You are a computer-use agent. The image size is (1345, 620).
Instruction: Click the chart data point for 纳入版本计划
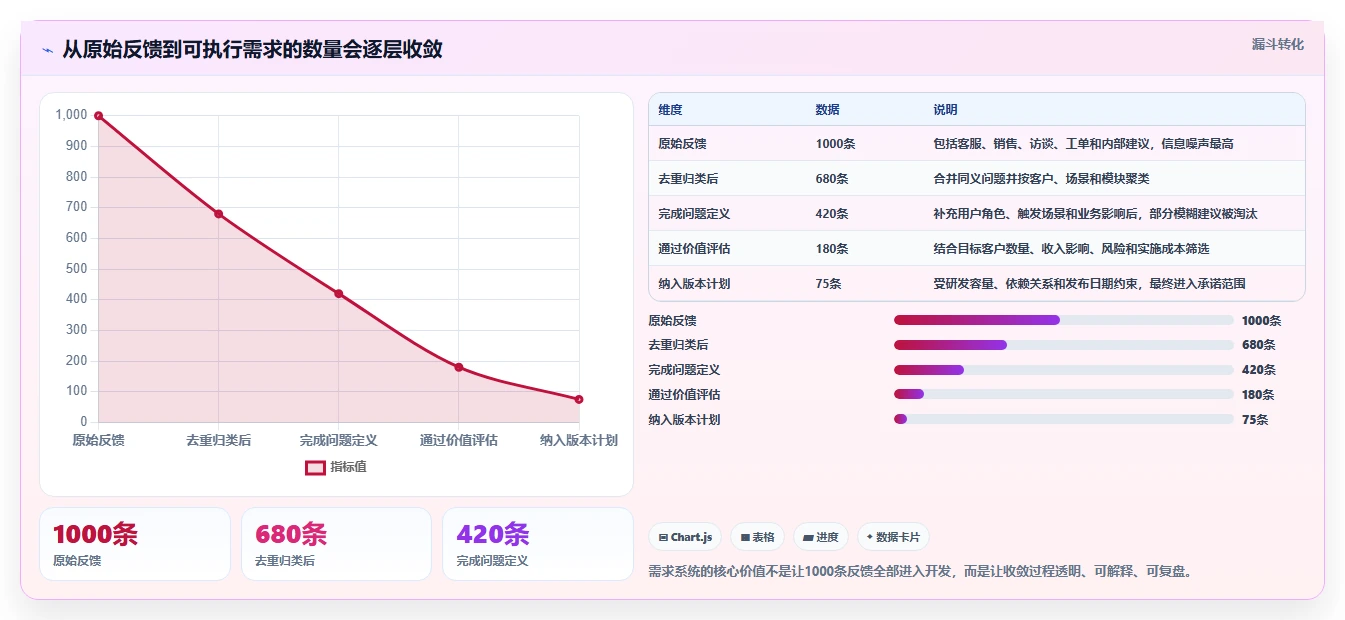pyautogui.click(x=578, y=399)
